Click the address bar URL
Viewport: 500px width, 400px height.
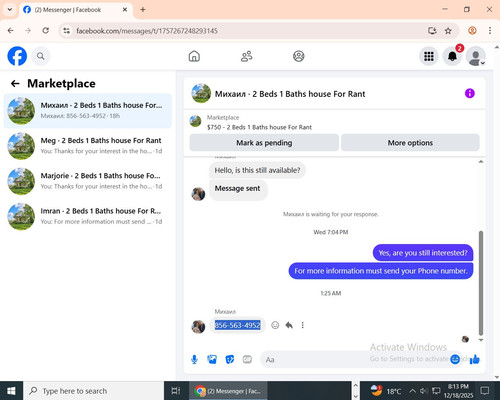147,31
